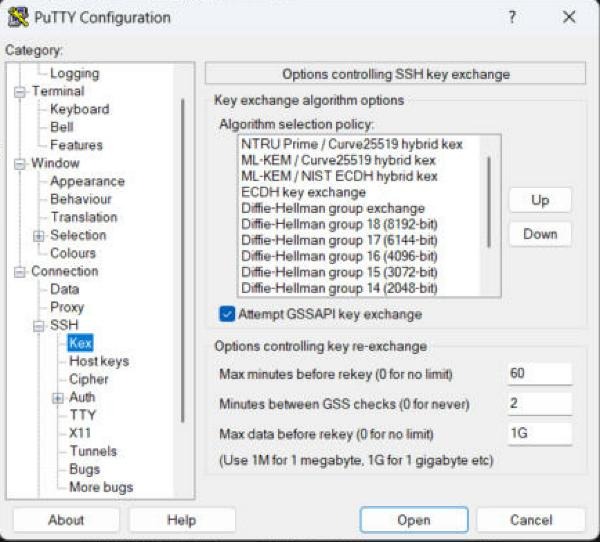The height and width of the screenshot is (542, 600).
Task: Select Diffie-Hellman group exchange entry
Action: point(359,208)
